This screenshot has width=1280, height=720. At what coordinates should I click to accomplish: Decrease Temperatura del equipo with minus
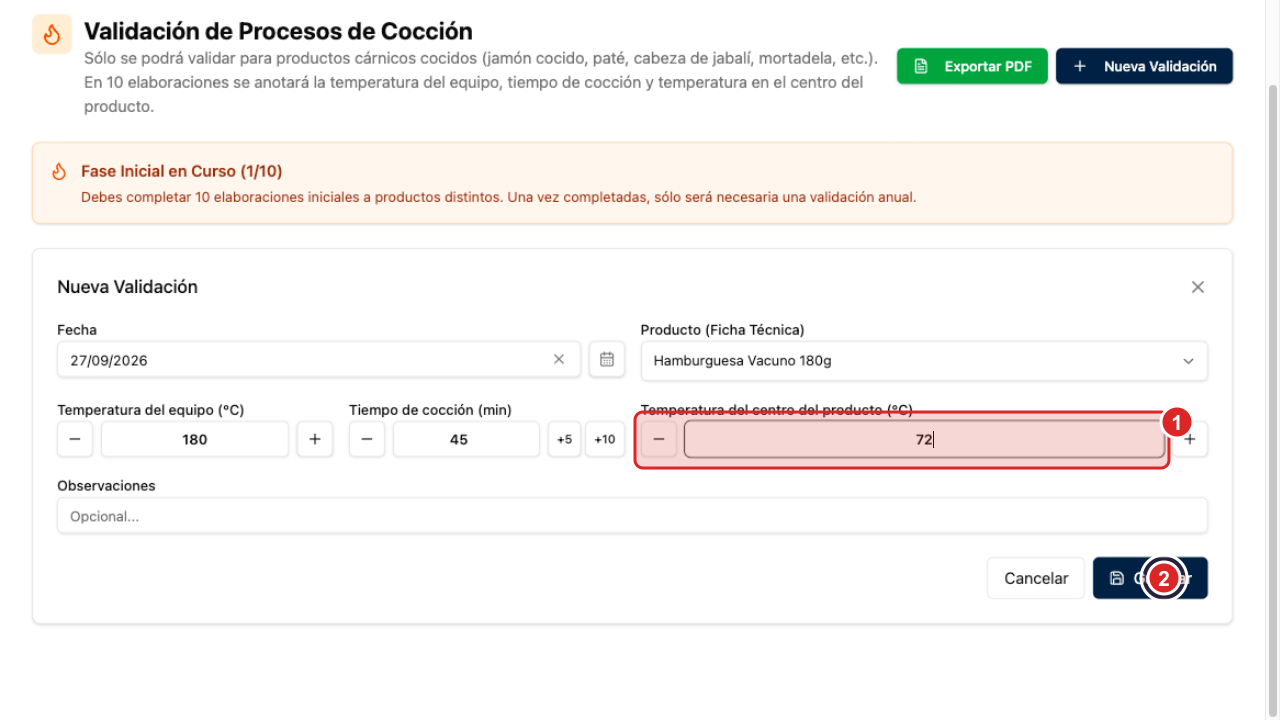(76, 439)
